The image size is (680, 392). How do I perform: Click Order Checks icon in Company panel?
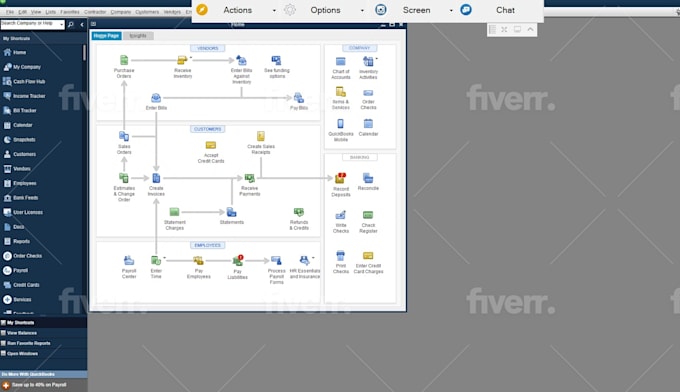(368, 93)
